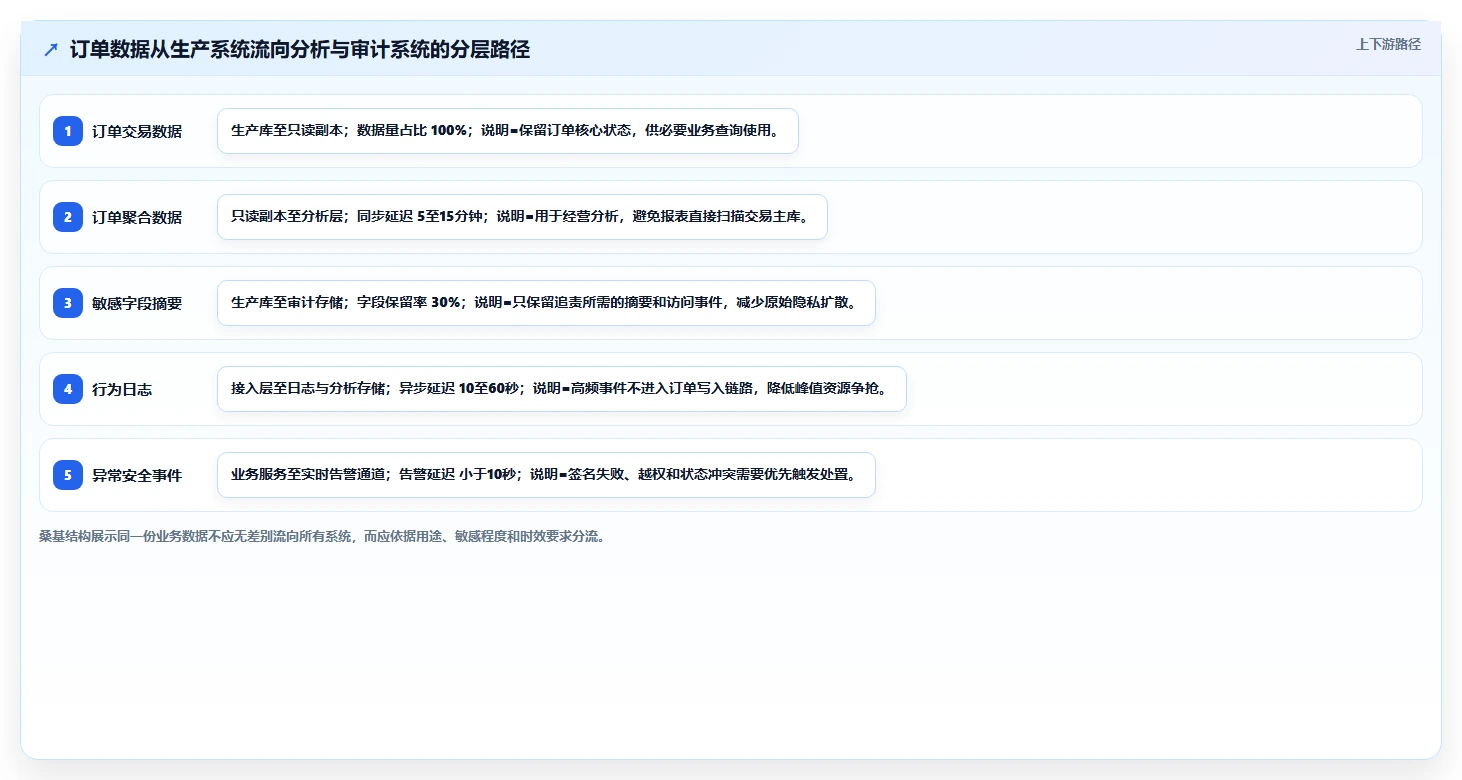Click the 只读副本至分析层 description box
1462x780 pixels.
pos(522,217)
